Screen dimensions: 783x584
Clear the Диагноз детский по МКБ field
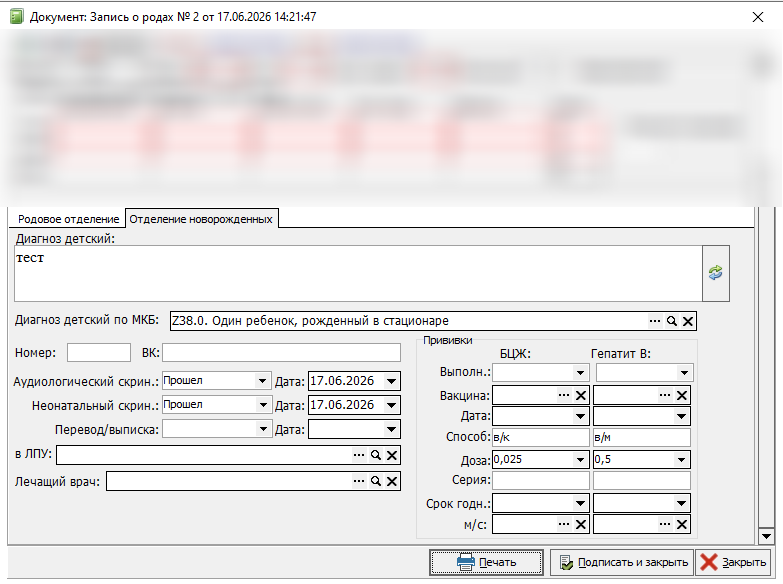coord(688,321)
